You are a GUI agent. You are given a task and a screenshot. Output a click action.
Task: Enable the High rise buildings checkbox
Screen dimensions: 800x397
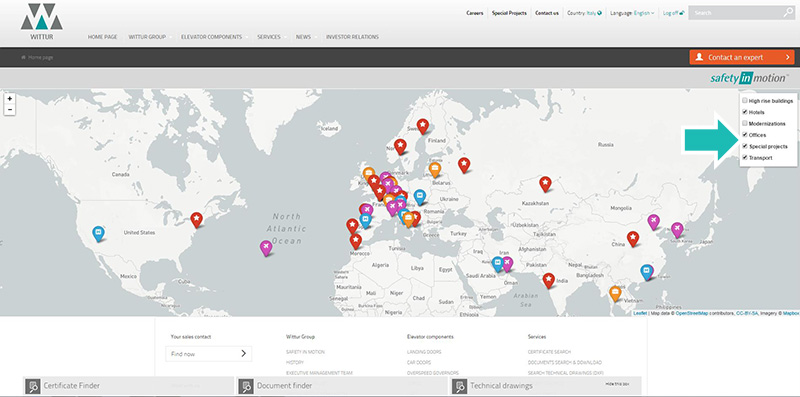coord(745,101)
